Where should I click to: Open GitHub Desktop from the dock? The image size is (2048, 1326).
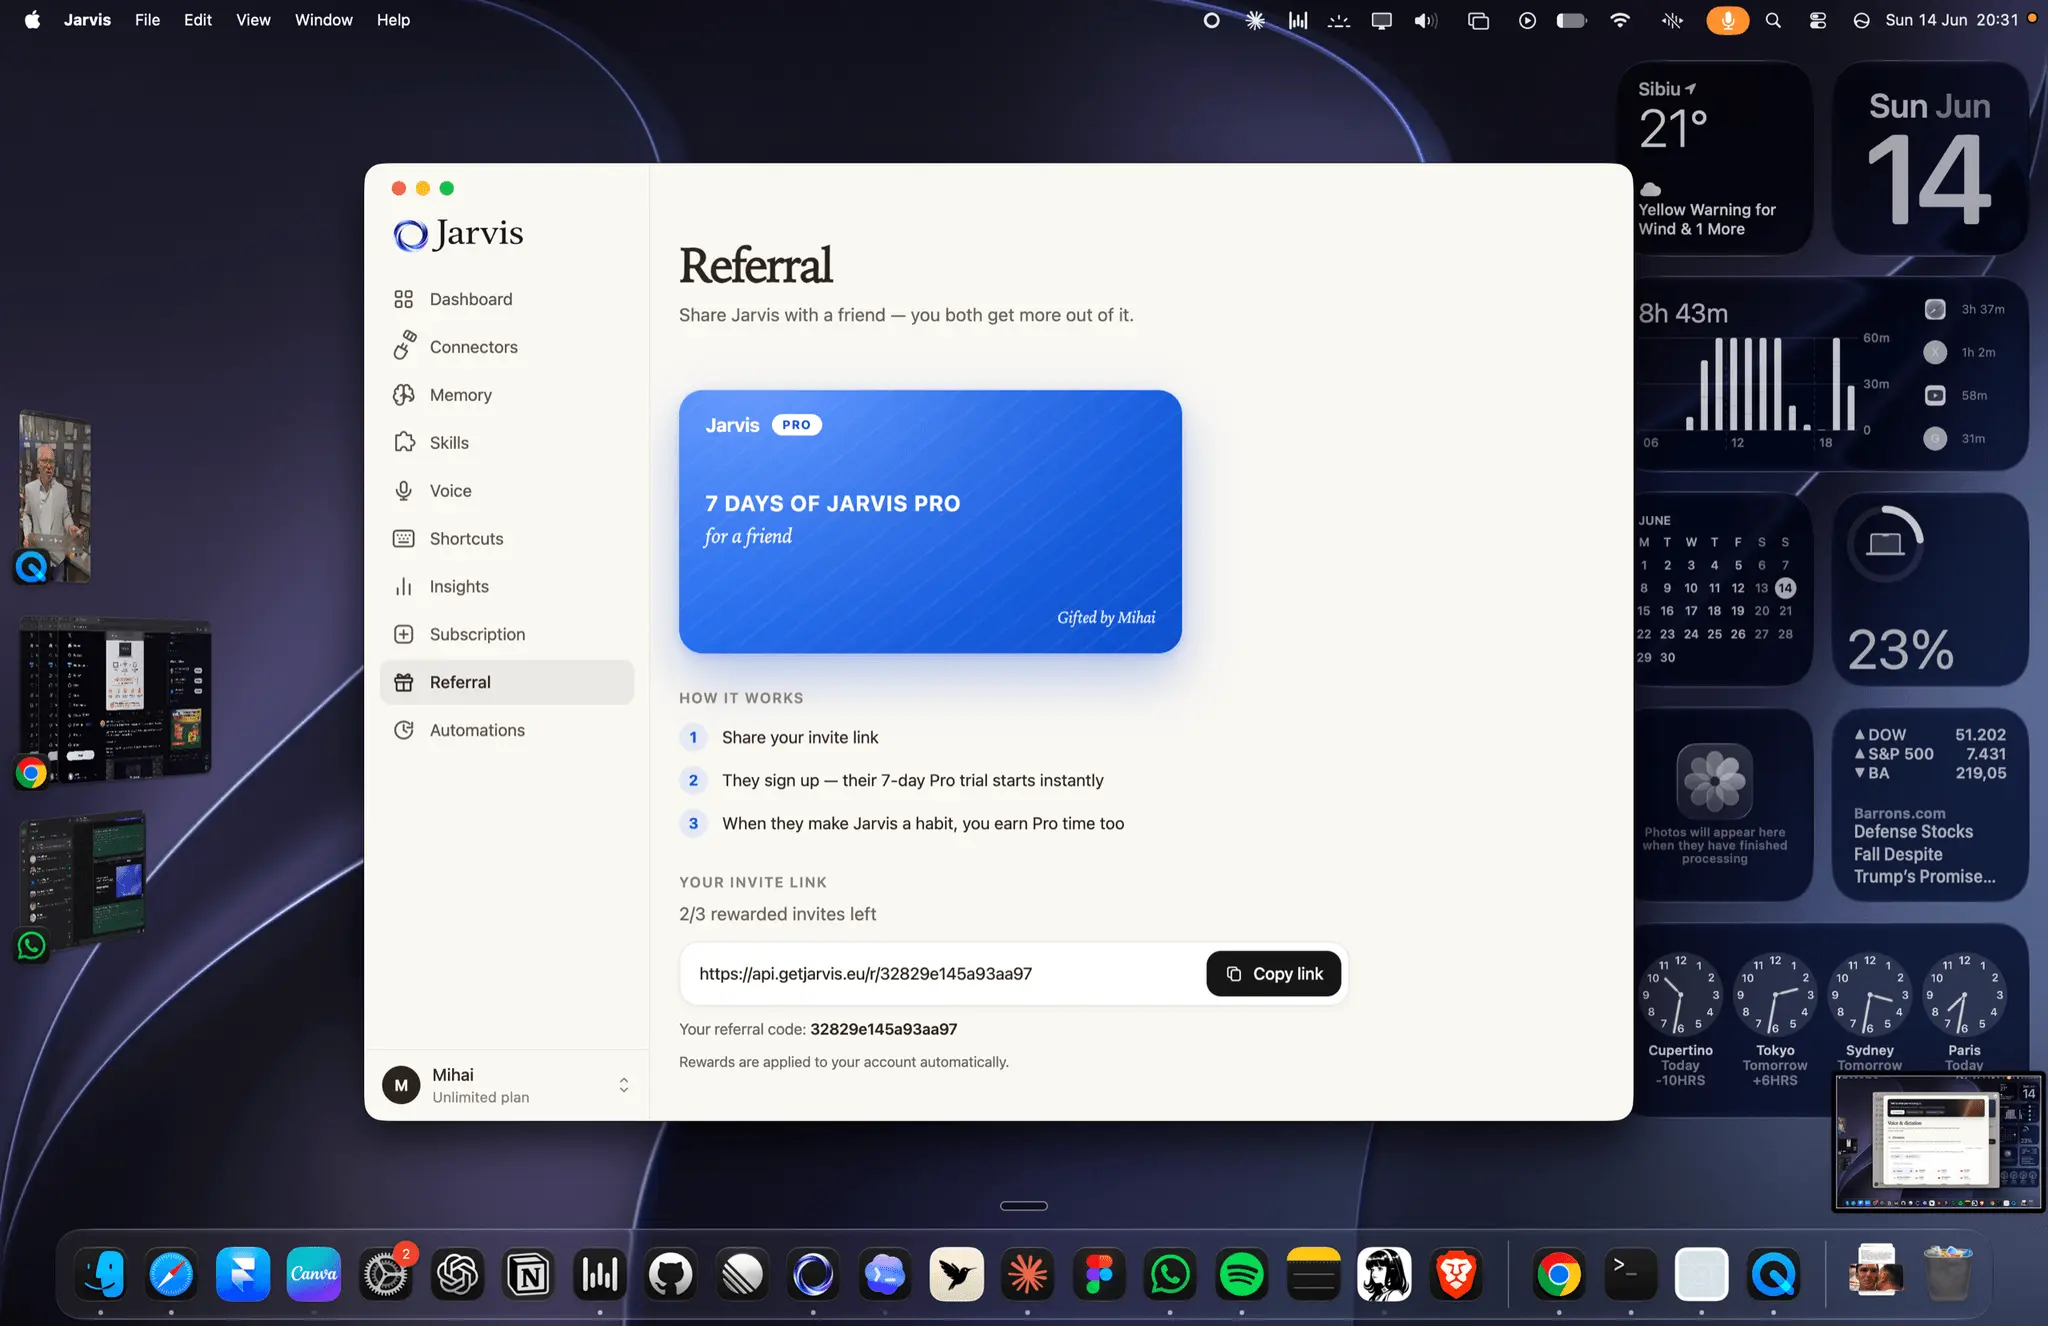pos(670,1274)
